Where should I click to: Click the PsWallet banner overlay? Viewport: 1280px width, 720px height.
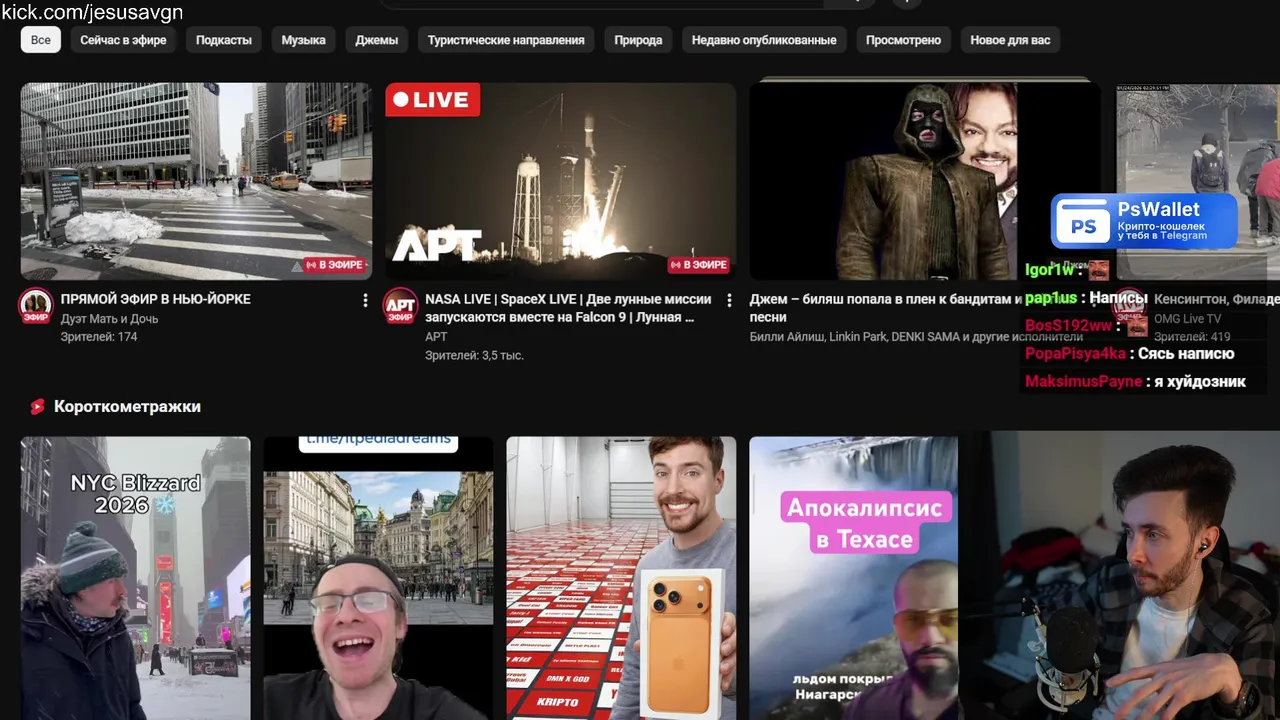[1144, 221]
